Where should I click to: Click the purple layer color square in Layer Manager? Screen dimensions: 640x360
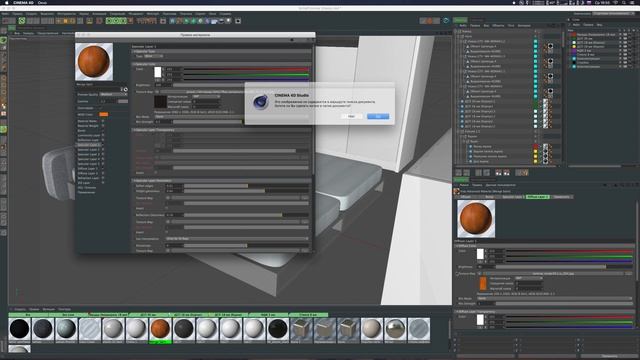[x=574, y=51]
